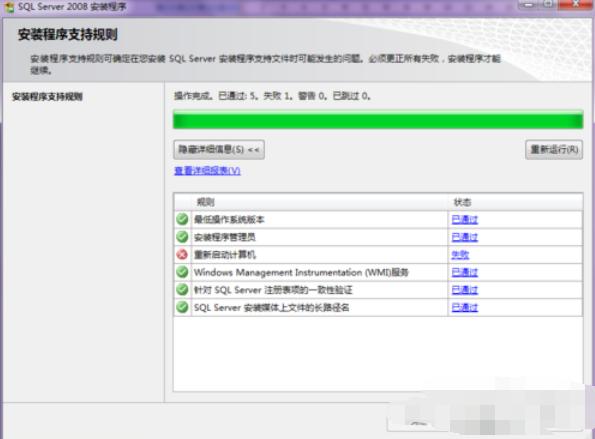Select the Windows Management Instrumentation (WMI)服务 text
595x439 pixels.
tap(301, 272)
